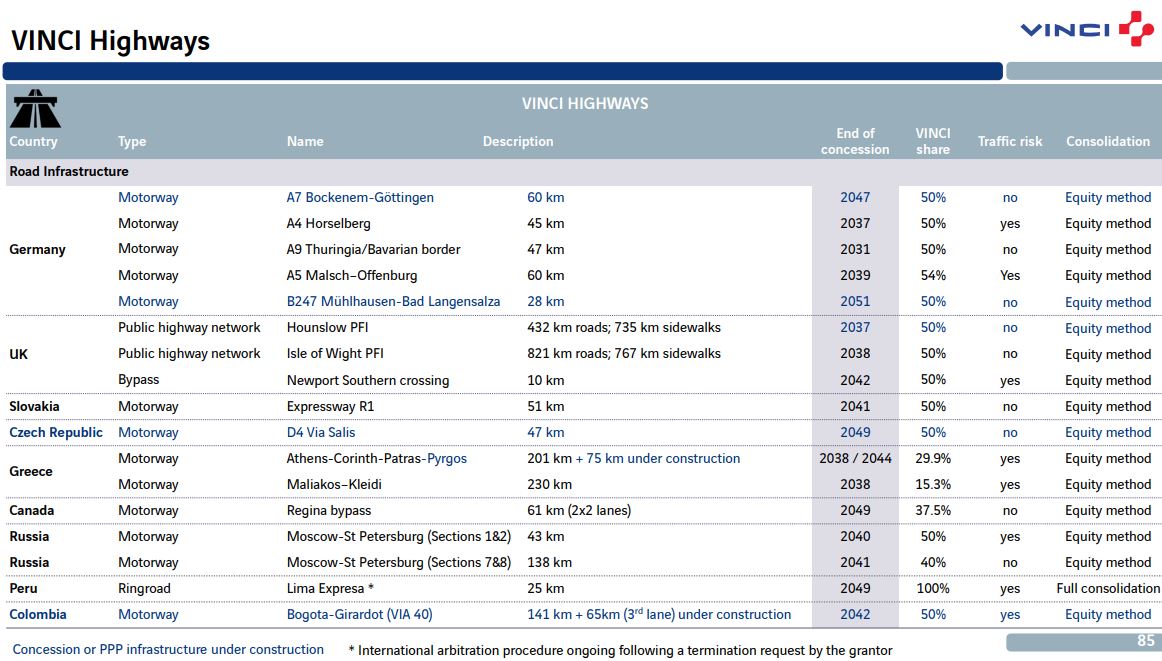Click the '138 km' description cell

(549, 562)
